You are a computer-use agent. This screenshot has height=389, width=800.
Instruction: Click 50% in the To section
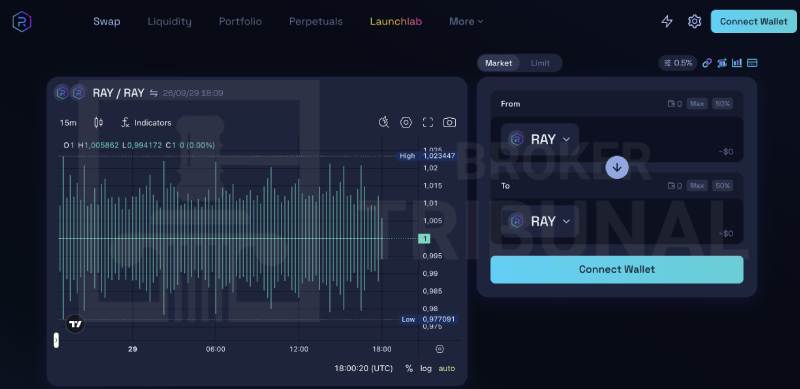click(722, 186)
